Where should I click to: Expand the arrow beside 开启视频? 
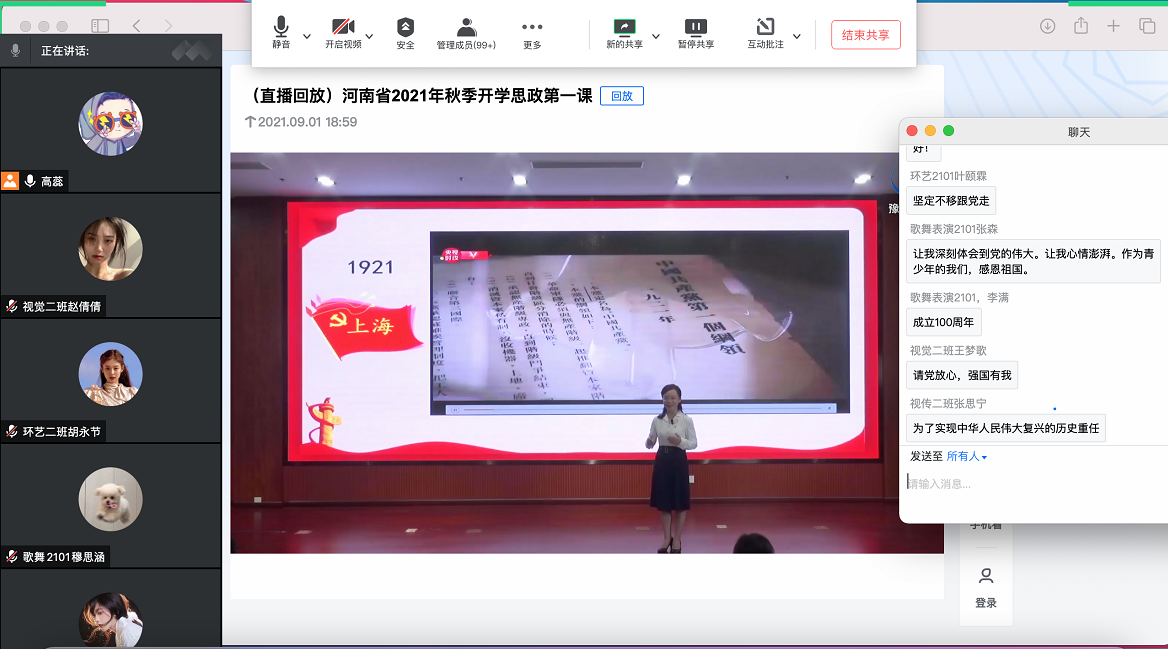[369, 36]
